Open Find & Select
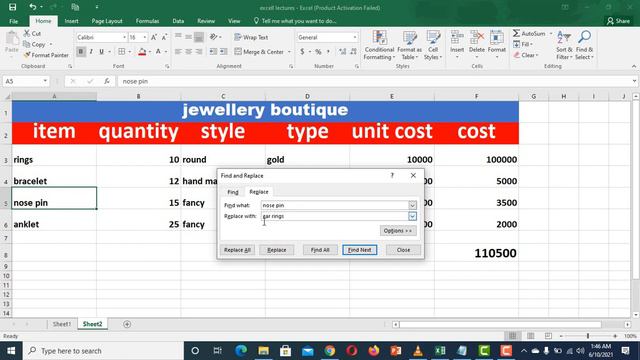 584,45
